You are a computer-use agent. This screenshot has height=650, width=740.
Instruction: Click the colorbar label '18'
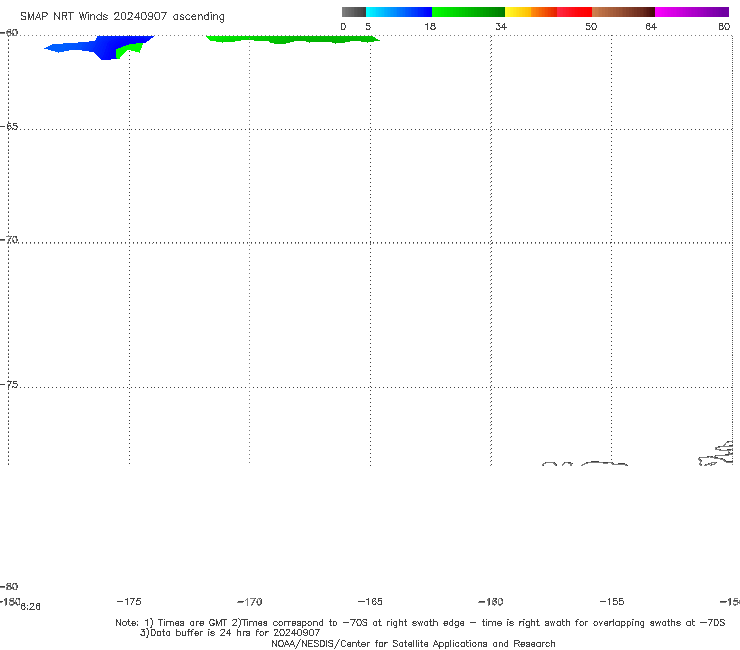pyautogui.click(x=430, y=26)
